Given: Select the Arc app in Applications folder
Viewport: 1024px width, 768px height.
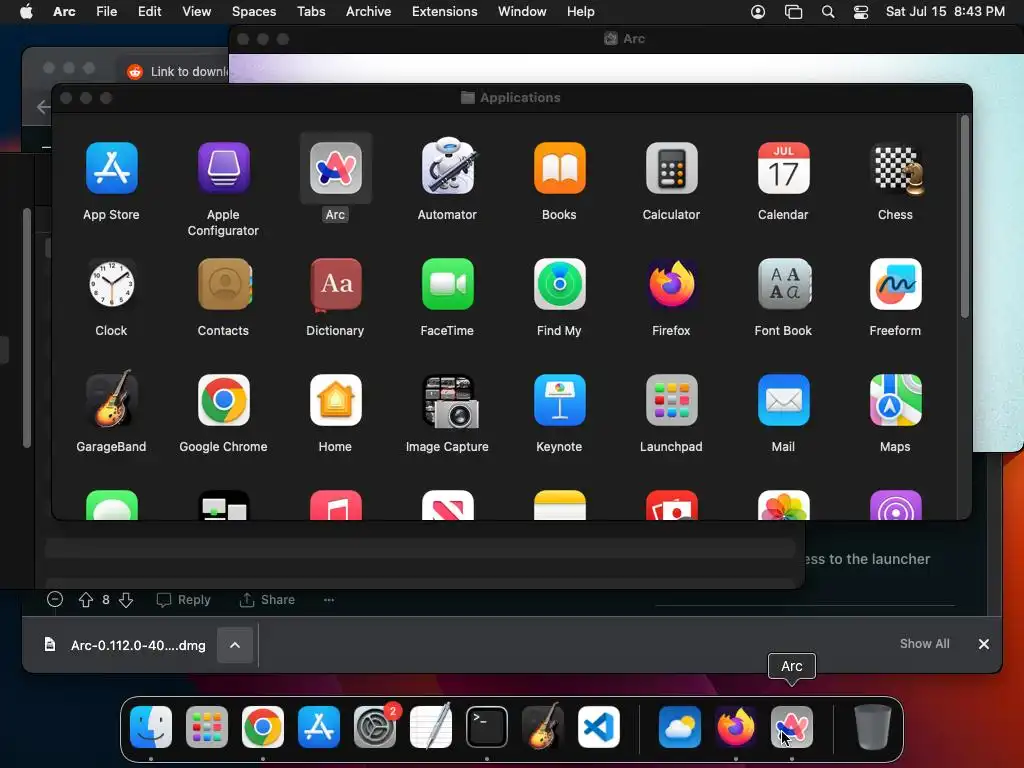Looking at the screenshot, I should 336,168.
